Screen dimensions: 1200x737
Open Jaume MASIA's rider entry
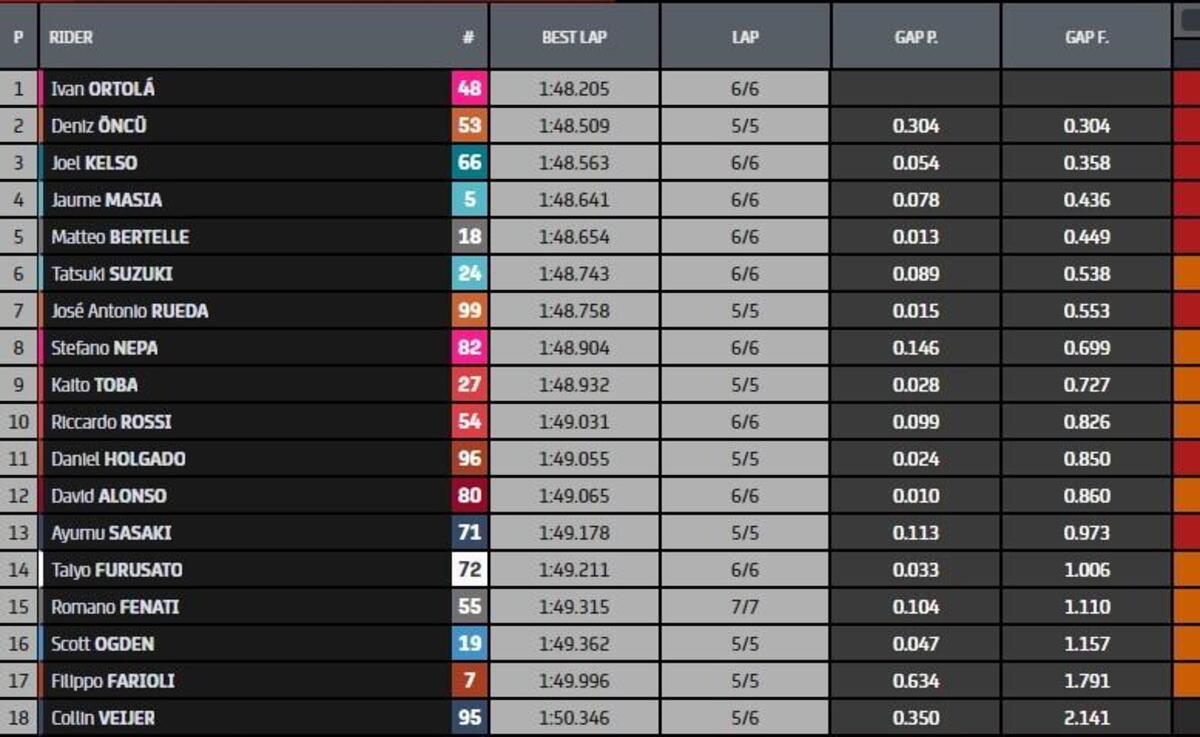click(106, 200)
